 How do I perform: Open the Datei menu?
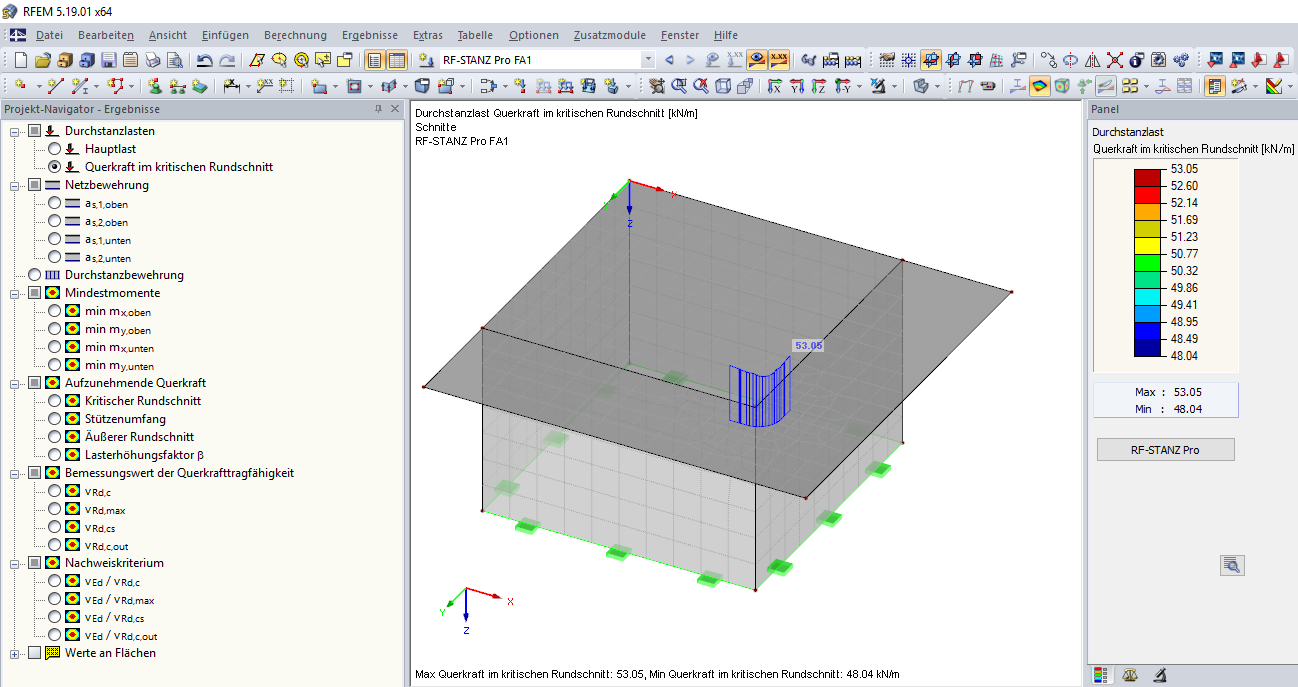point(49,35)
